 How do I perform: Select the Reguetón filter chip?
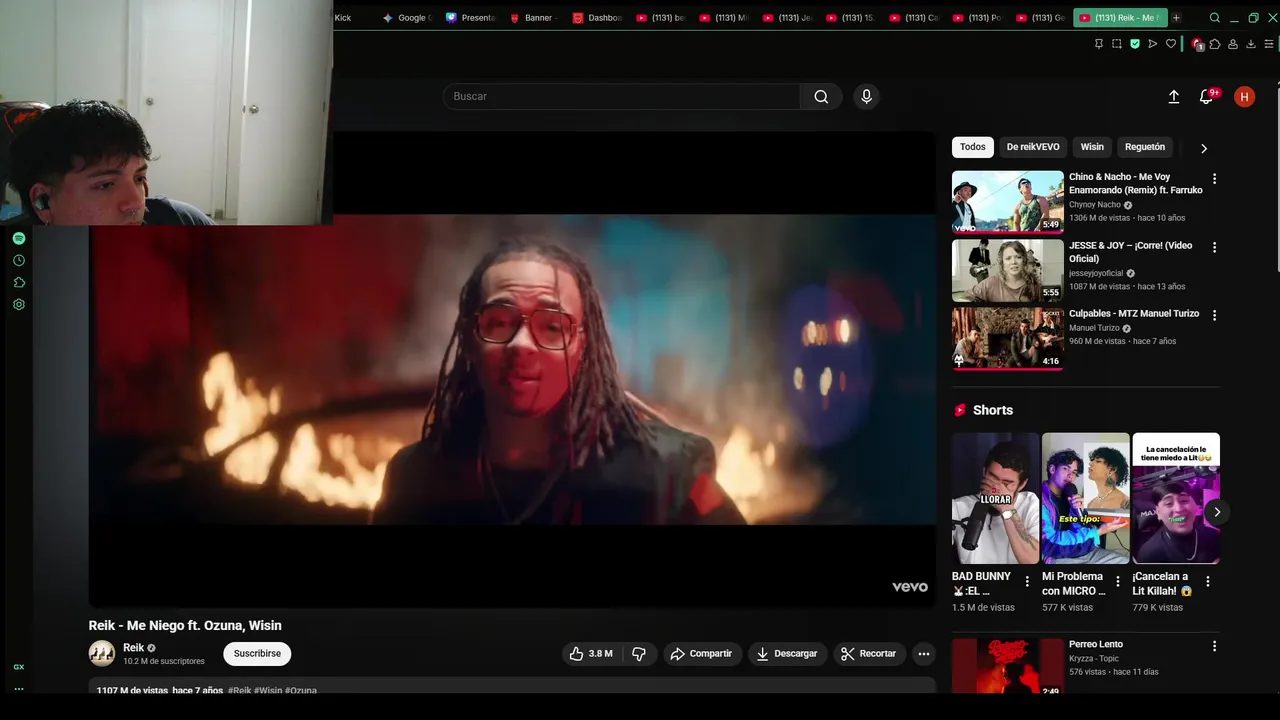click(1145, 147)
